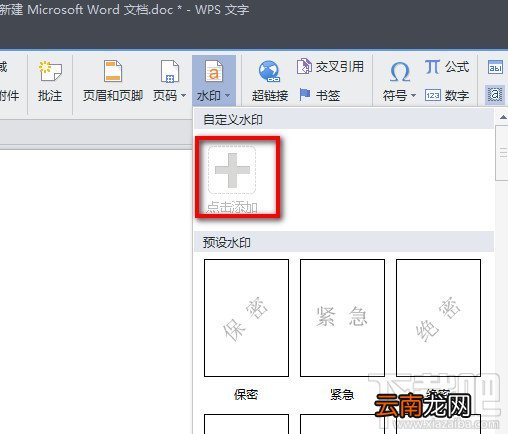Click the 预设水印 section header

[x=344, y=242]
